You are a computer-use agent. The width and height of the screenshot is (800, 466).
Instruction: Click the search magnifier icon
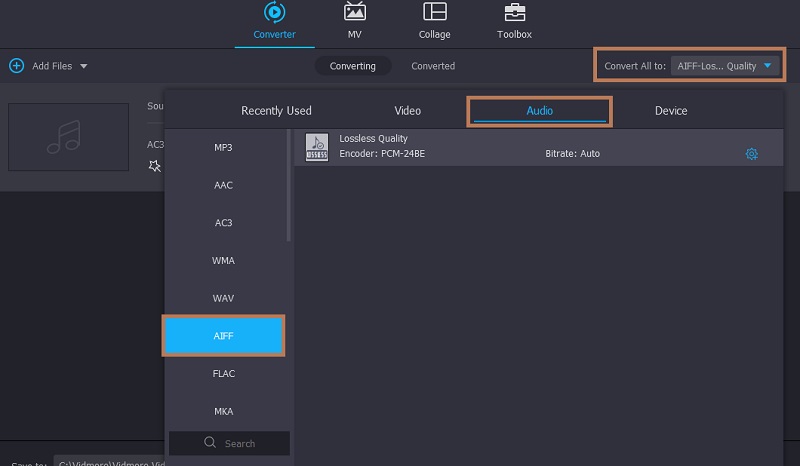[x=209, y=443]
